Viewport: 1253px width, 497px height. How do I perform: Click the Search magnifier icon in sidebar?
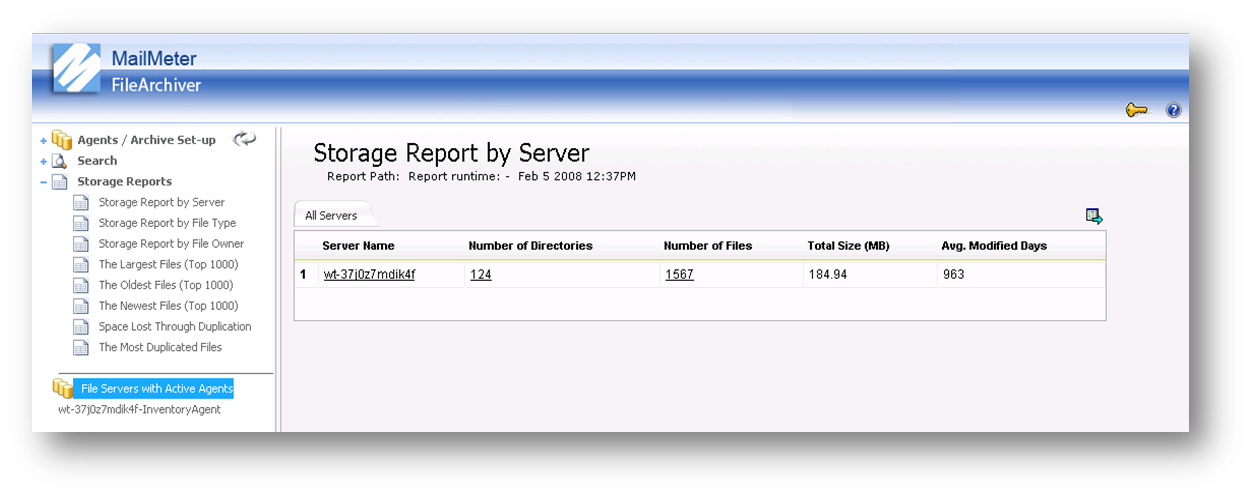tap(61, 161)
